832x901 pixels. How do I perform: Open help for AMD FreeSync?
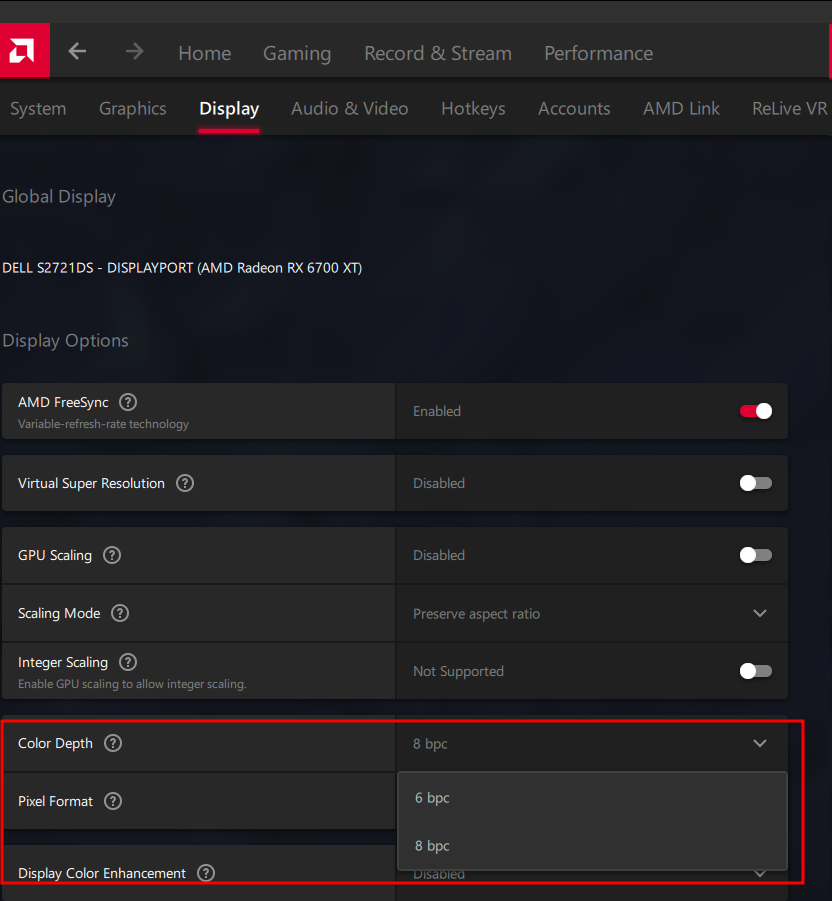pos(128,402)
